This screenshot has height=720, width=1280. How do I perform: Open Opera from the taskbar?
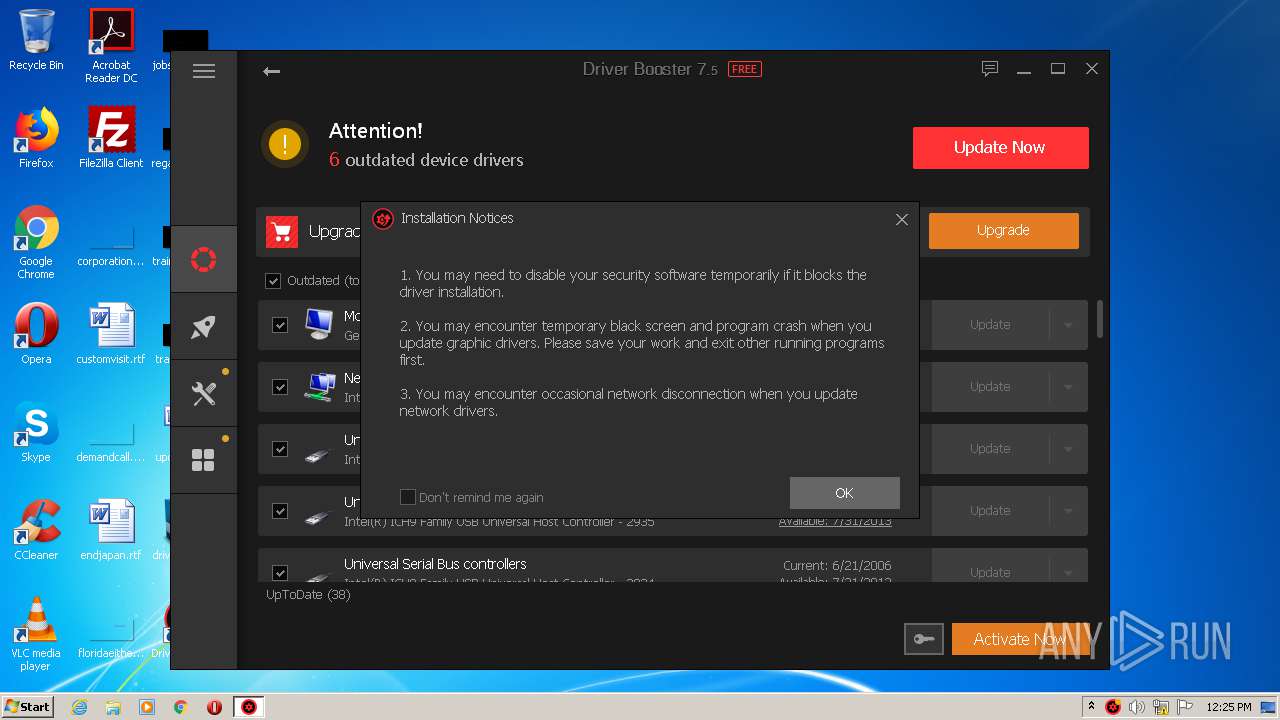[x=214, y=707]
